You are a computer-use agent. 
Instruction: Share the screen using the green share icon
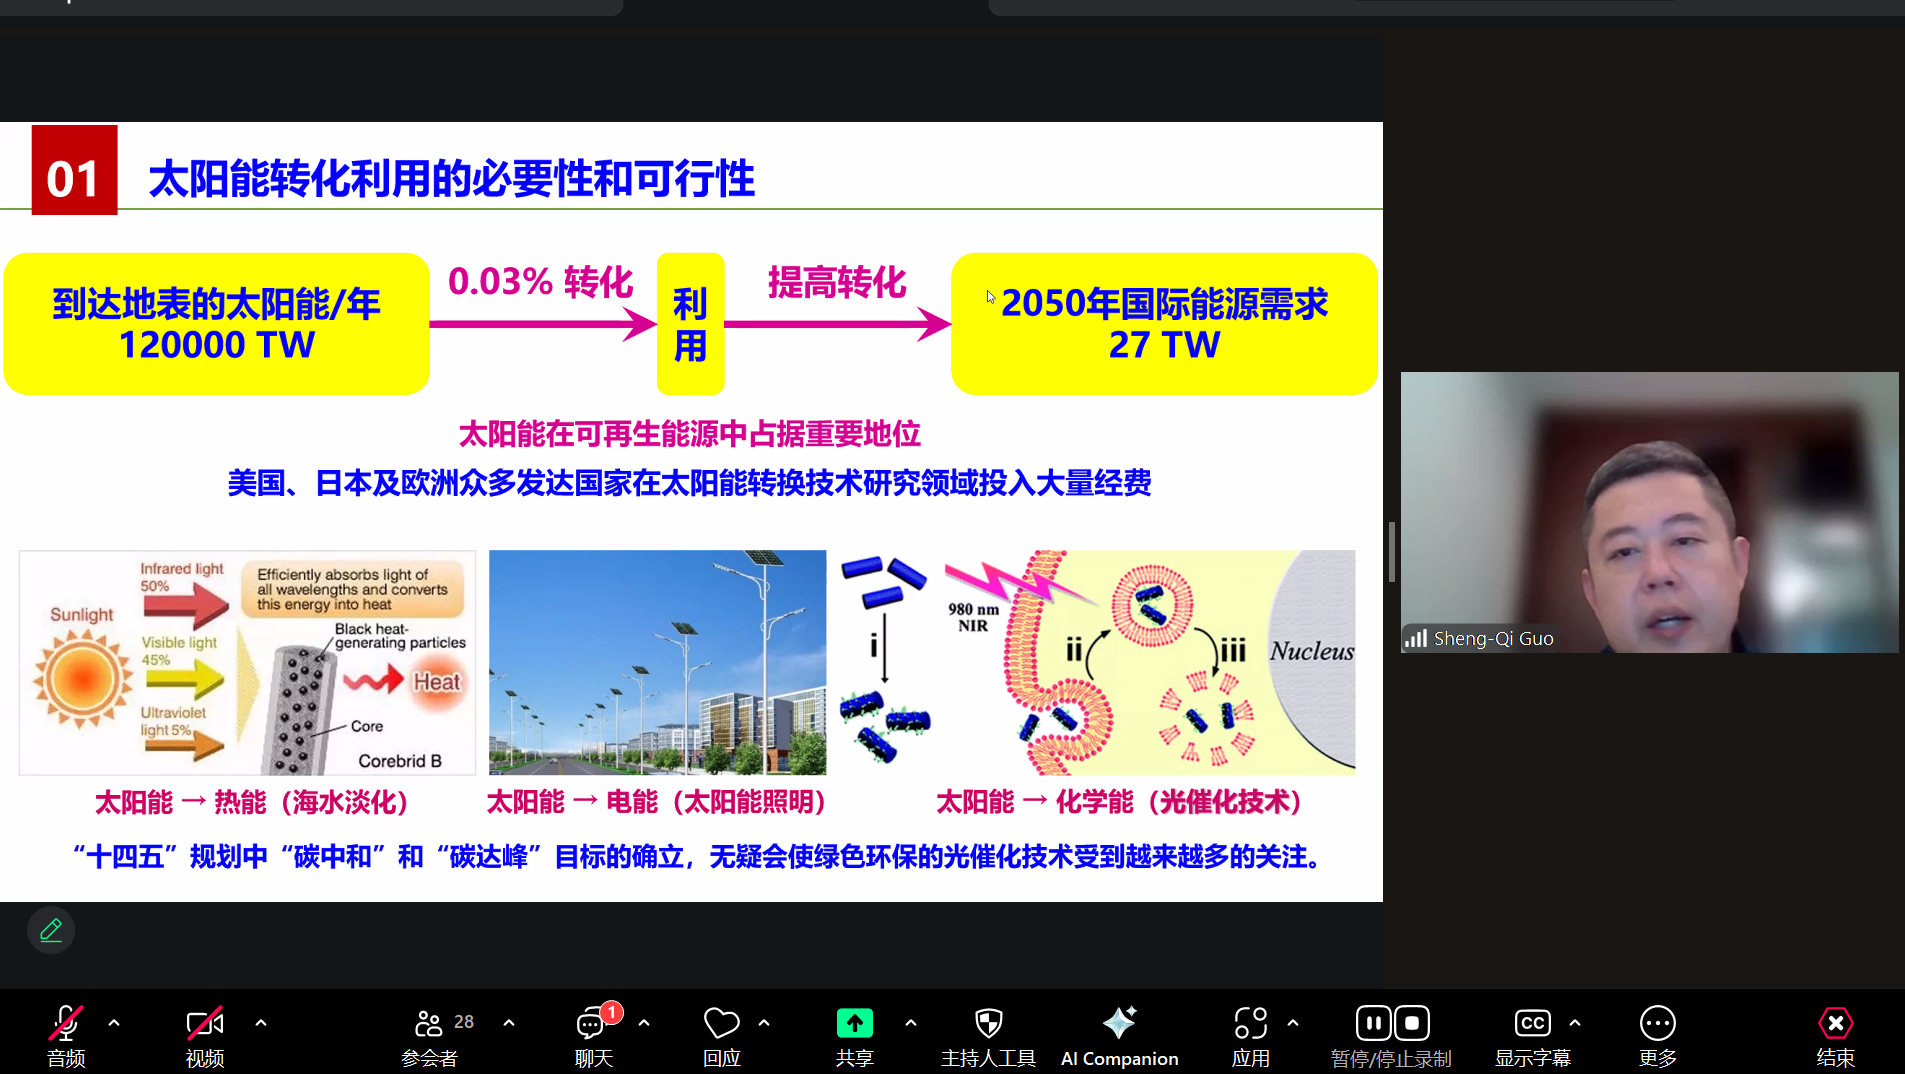854,1023
